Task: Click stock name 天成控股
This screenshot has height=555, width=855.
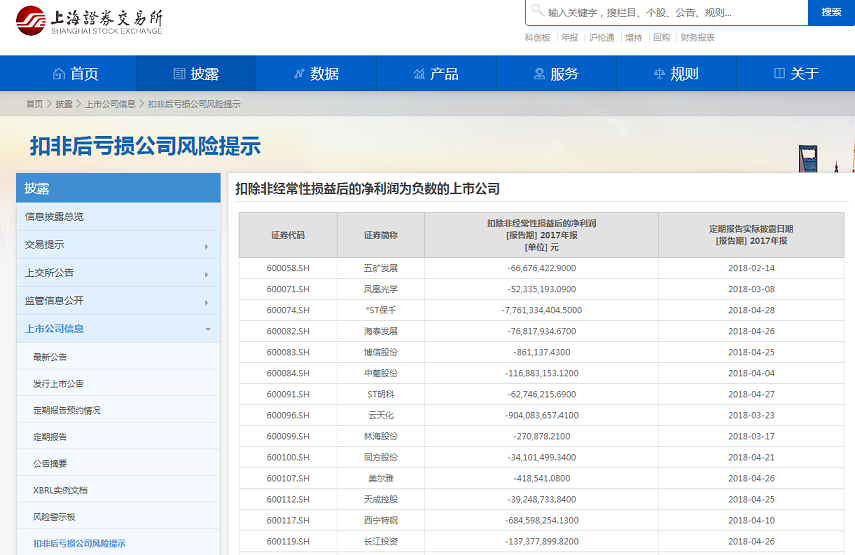Action: click(381, 499)
